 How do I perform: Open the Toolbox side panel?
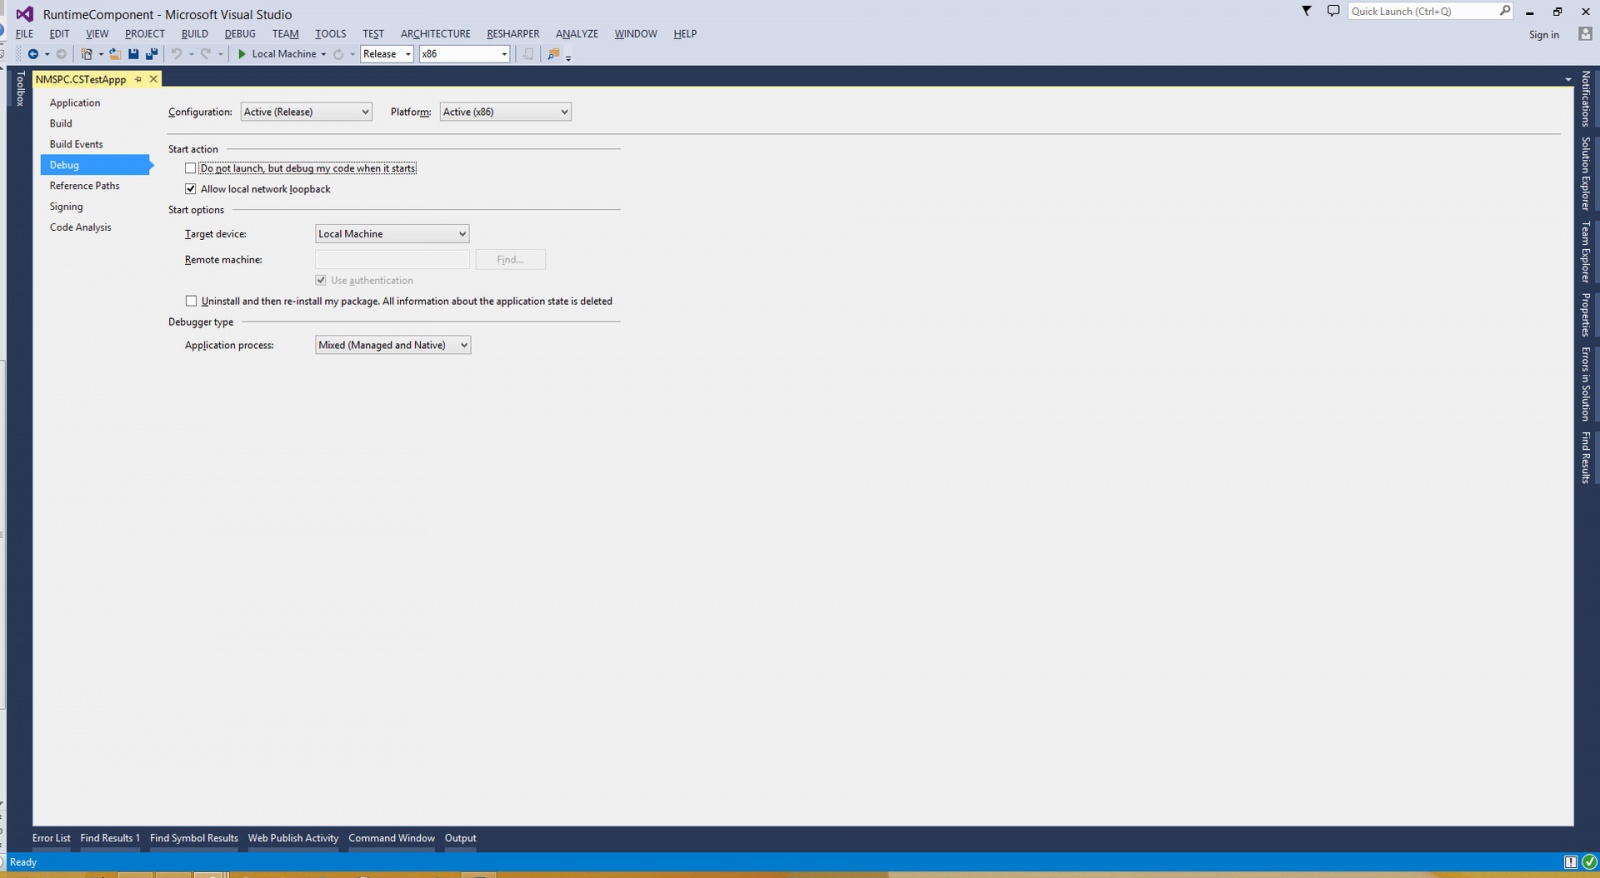[x=20, y=88]
